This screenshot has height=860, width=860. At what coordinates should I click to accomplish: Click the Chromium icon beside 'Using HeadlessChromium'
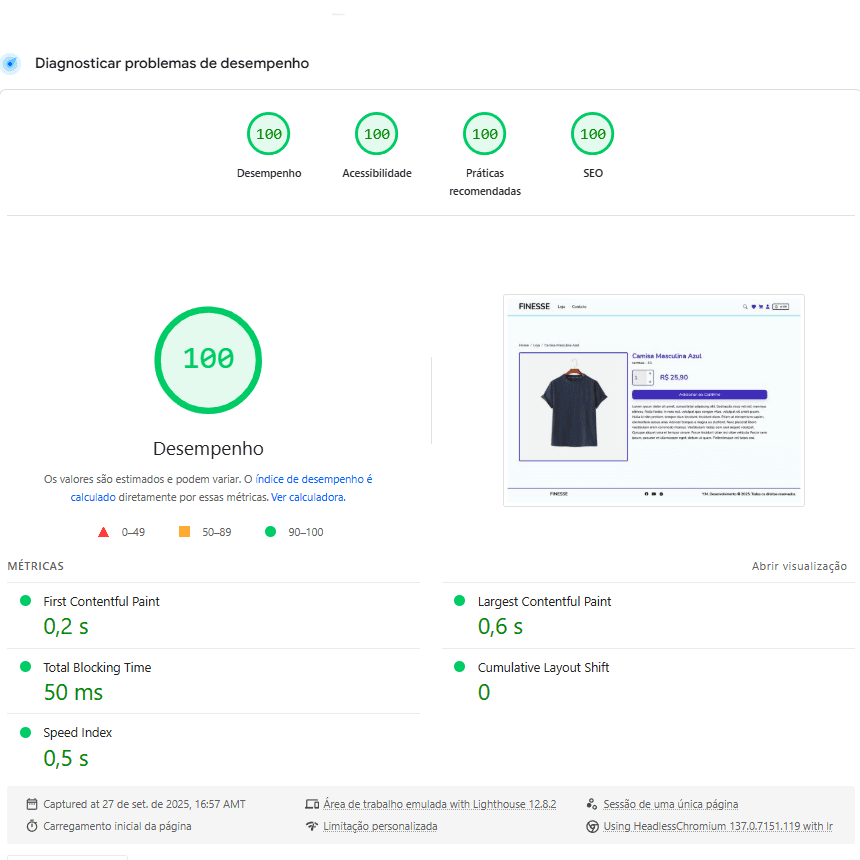pyautogui.click(x=593, y=826)
